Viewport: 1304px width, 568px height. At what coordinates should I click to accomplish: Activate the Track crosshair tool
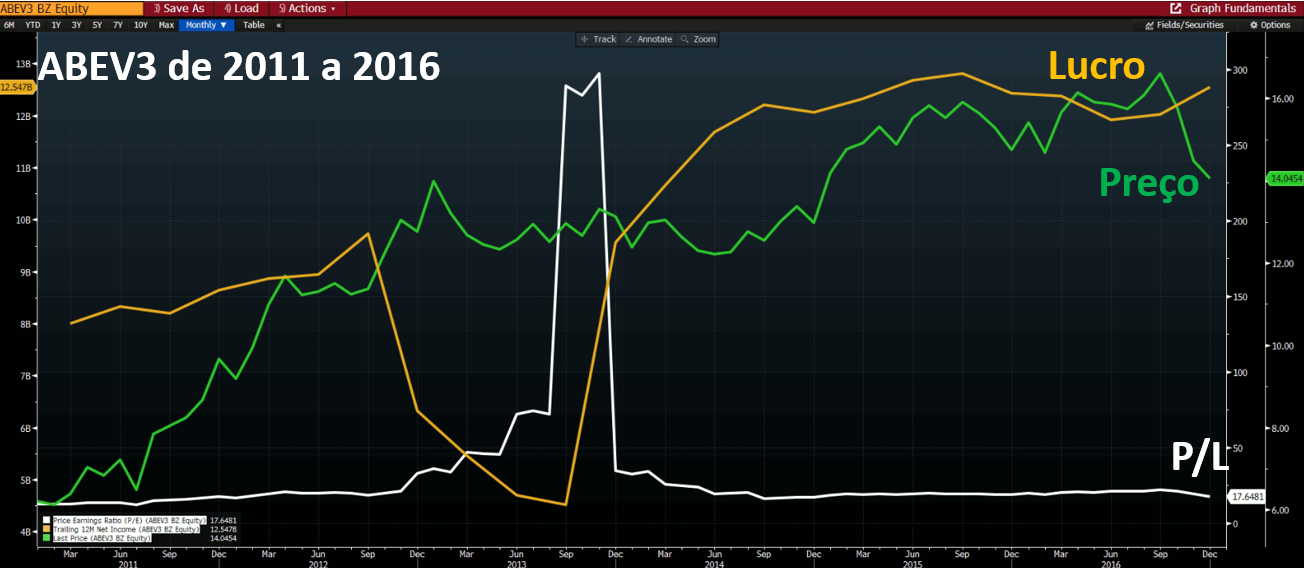(x=598, y=39)
